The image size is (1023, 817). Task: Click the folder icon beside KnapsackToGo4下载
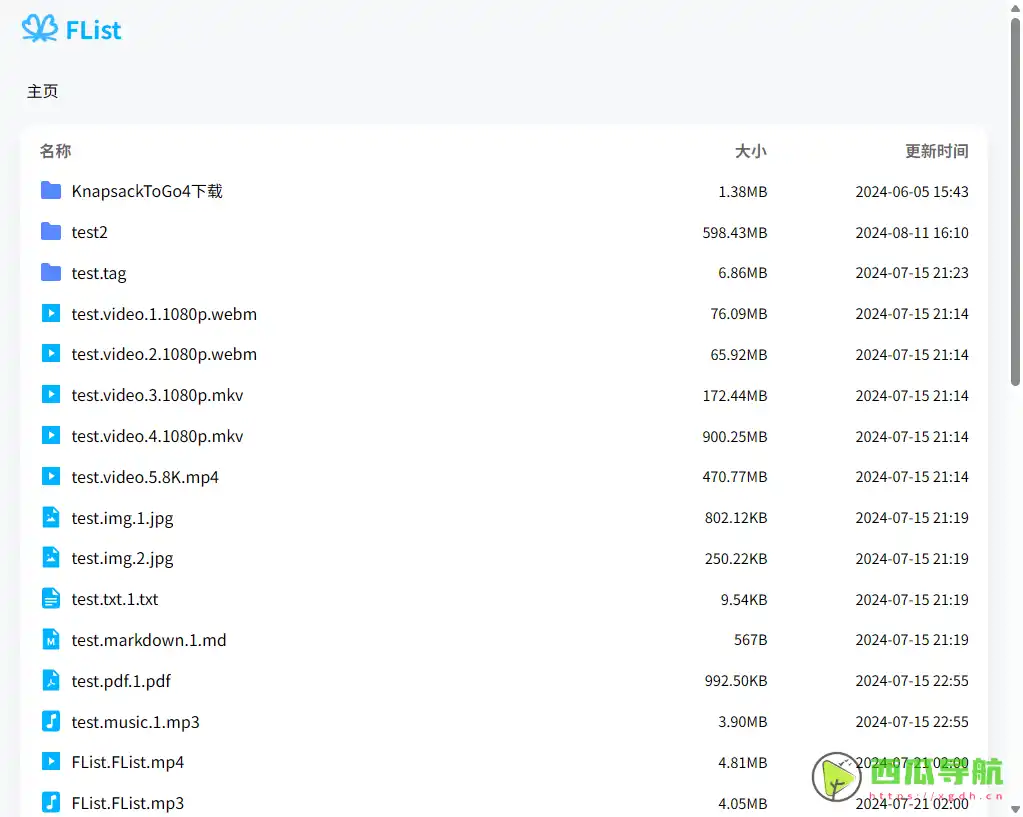click(x=51, y=190)
